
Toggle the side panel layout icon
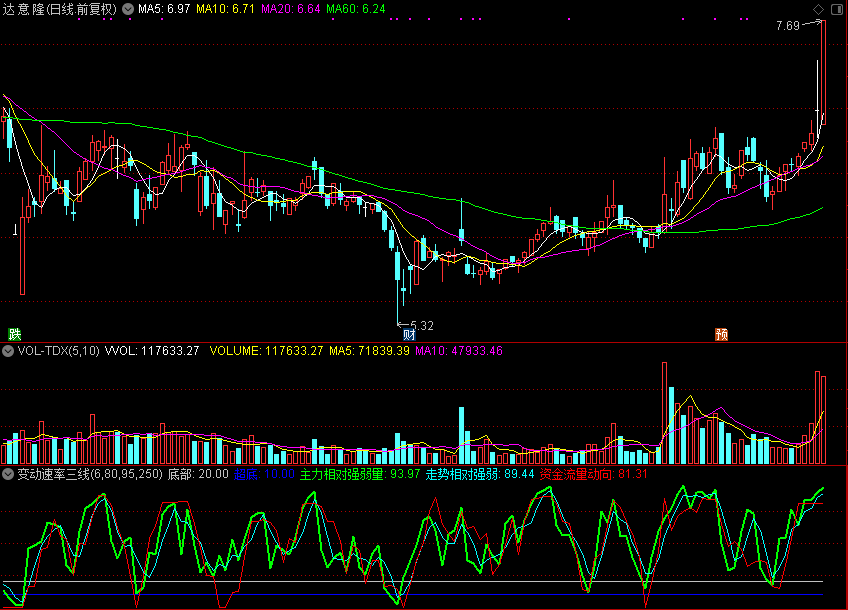(836, 9)
